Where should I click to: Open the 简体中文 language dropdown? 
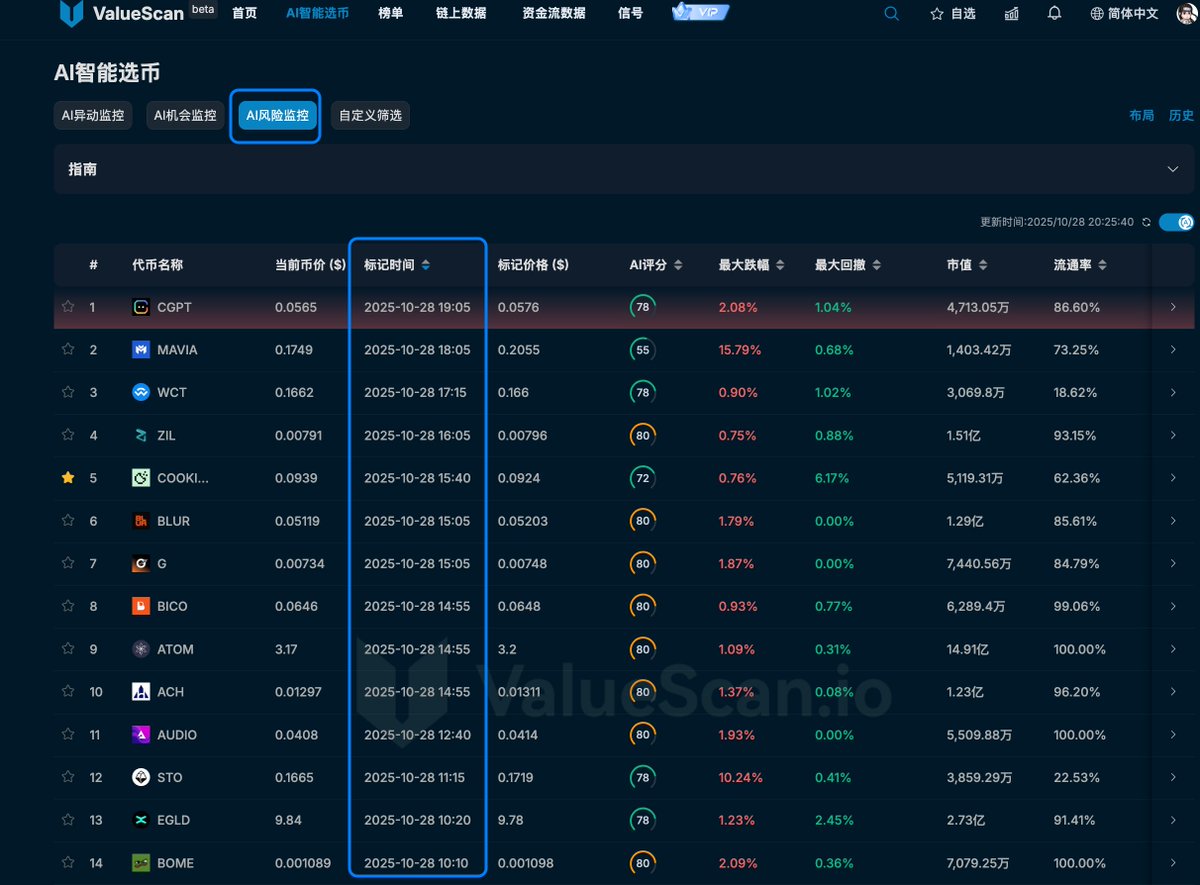(1125, 14)
